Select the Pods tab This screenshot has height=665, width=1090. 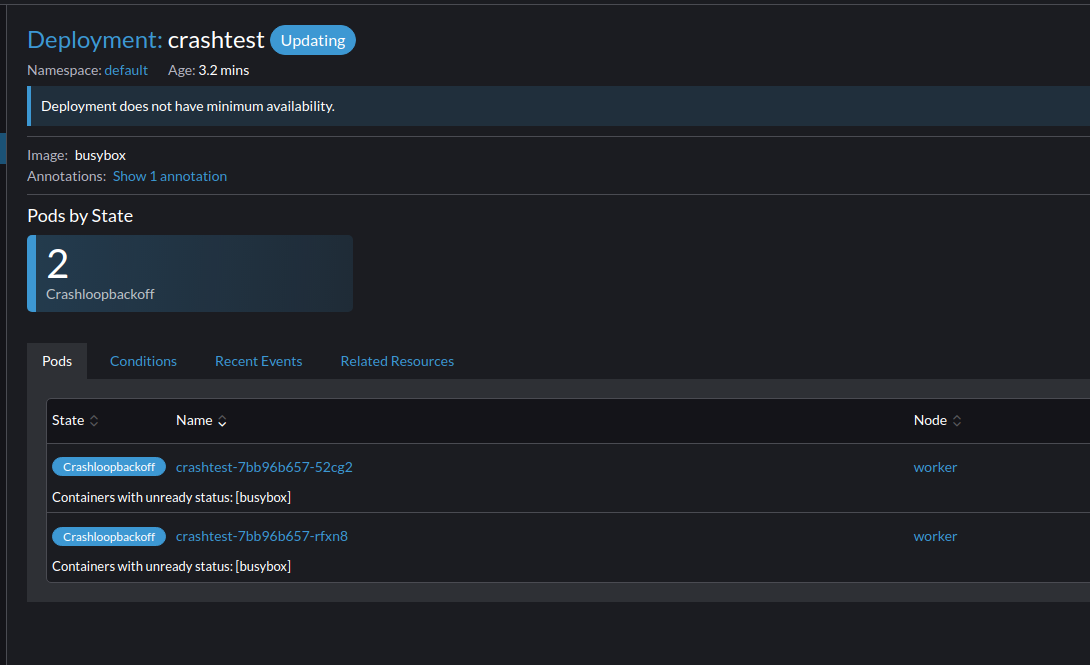pyautogui.click(x=57, y=360)
